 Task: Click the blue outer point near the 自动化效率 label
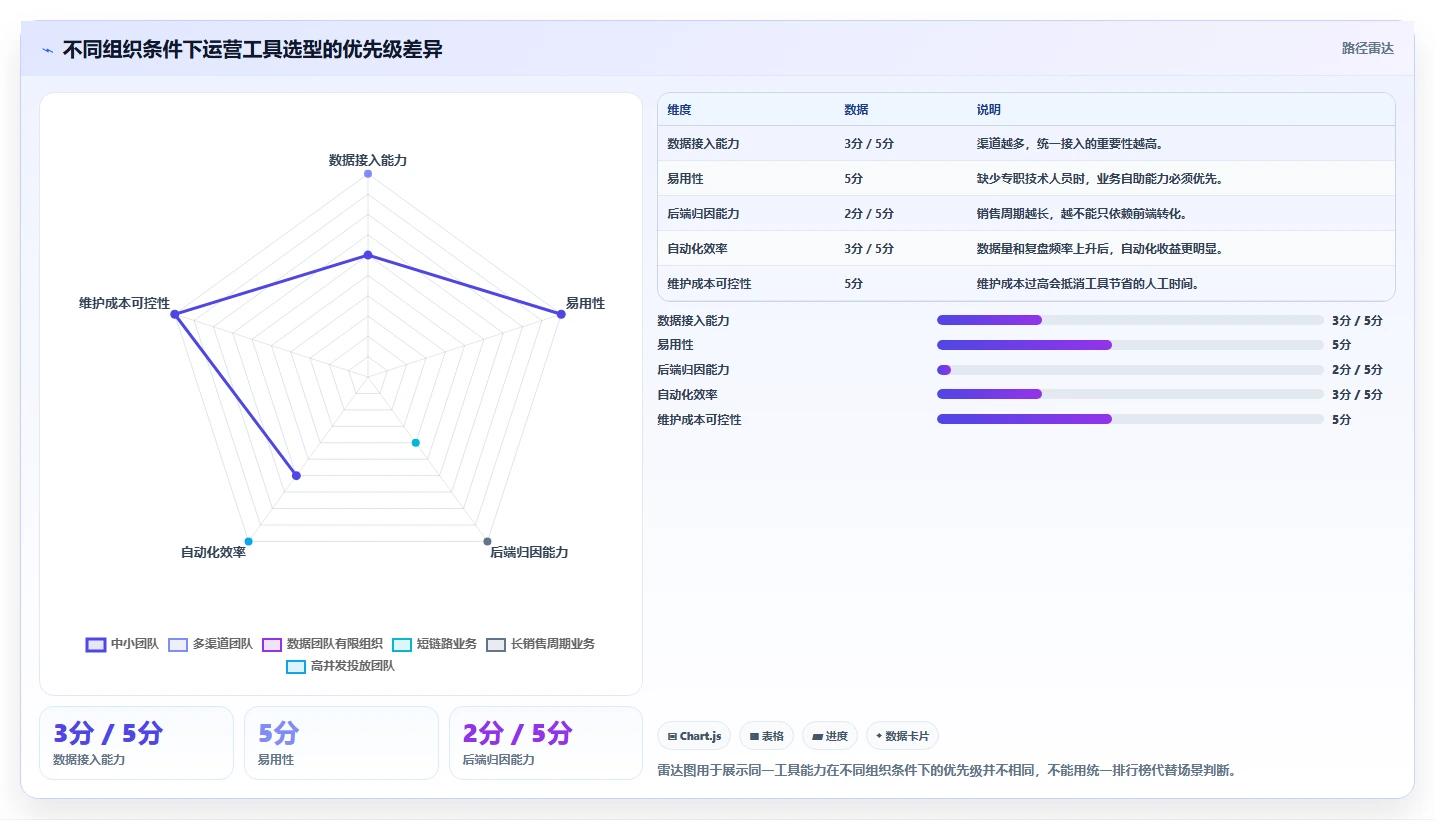pyautogui.click(x=249, y=541)
